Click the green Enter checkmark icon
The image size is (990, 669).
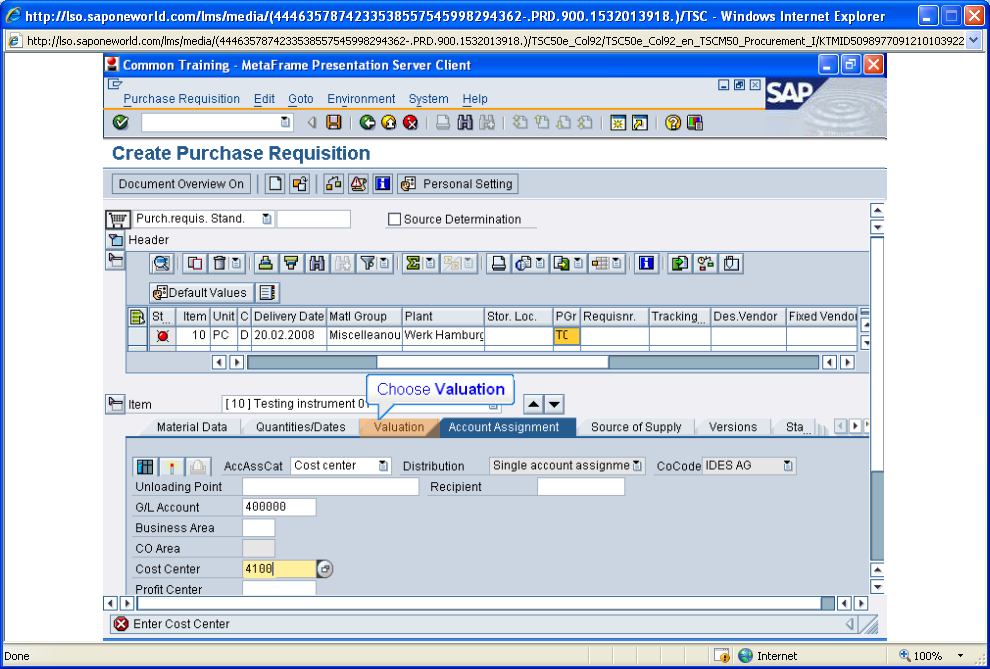click(121, 122)
